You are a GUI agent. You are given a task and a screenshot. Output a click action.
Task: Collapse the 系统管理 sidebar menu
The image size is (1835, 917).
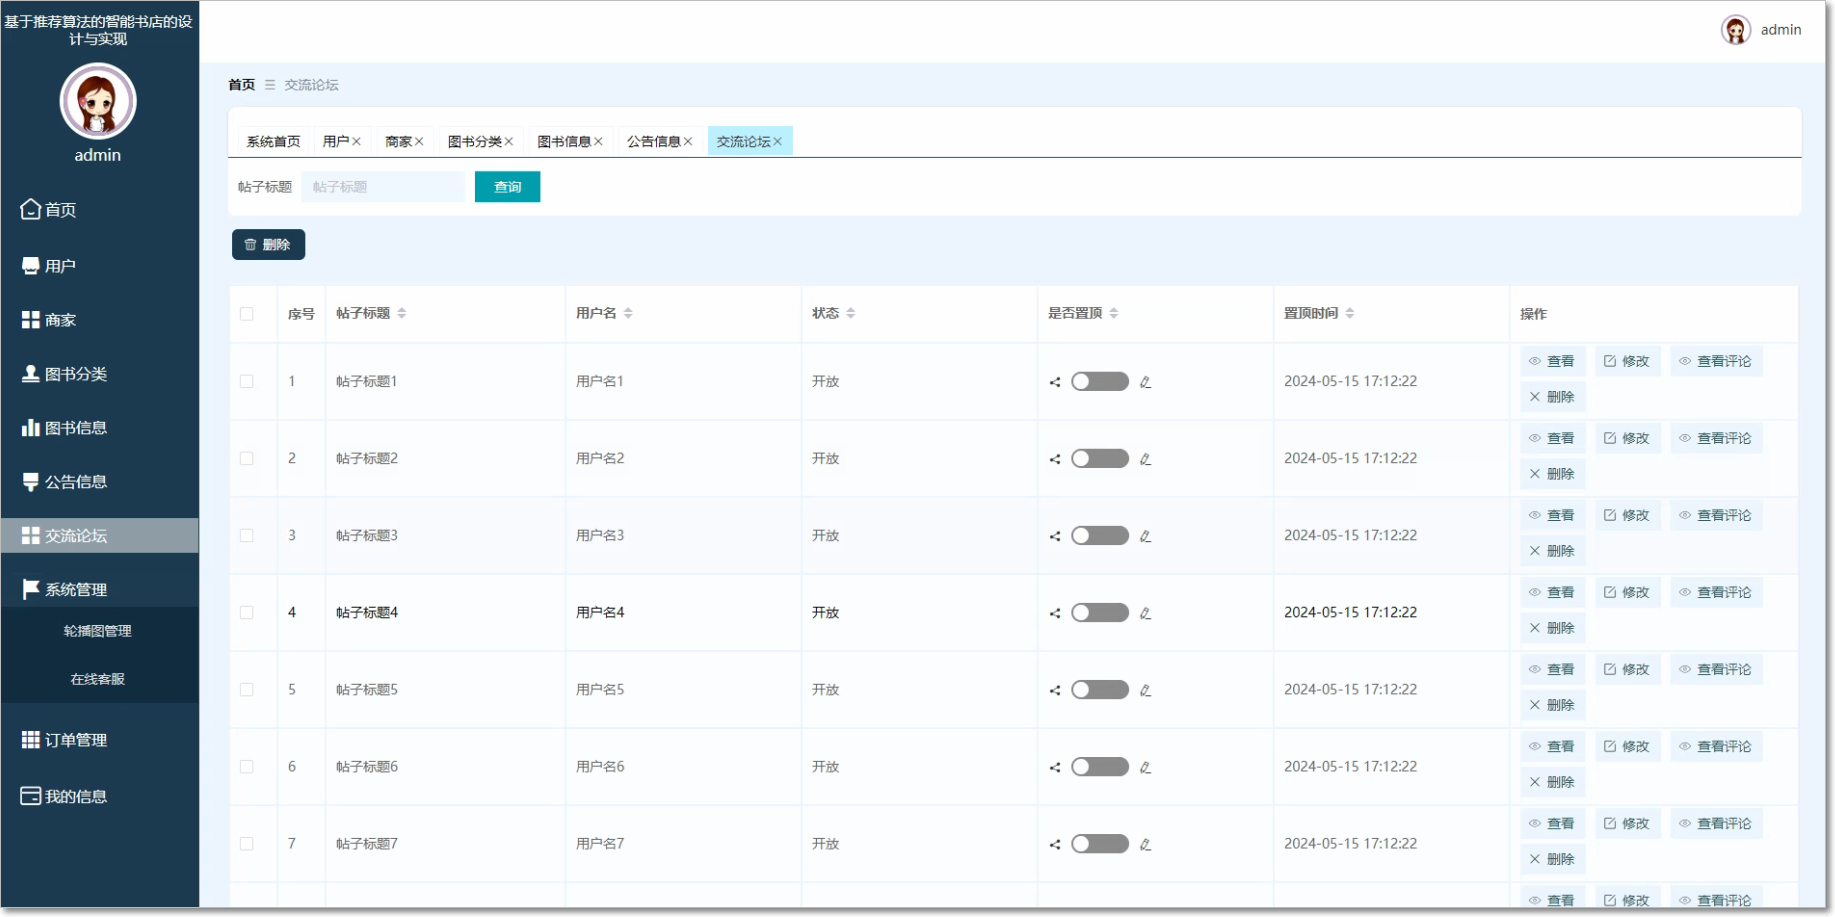coord(99,590)
